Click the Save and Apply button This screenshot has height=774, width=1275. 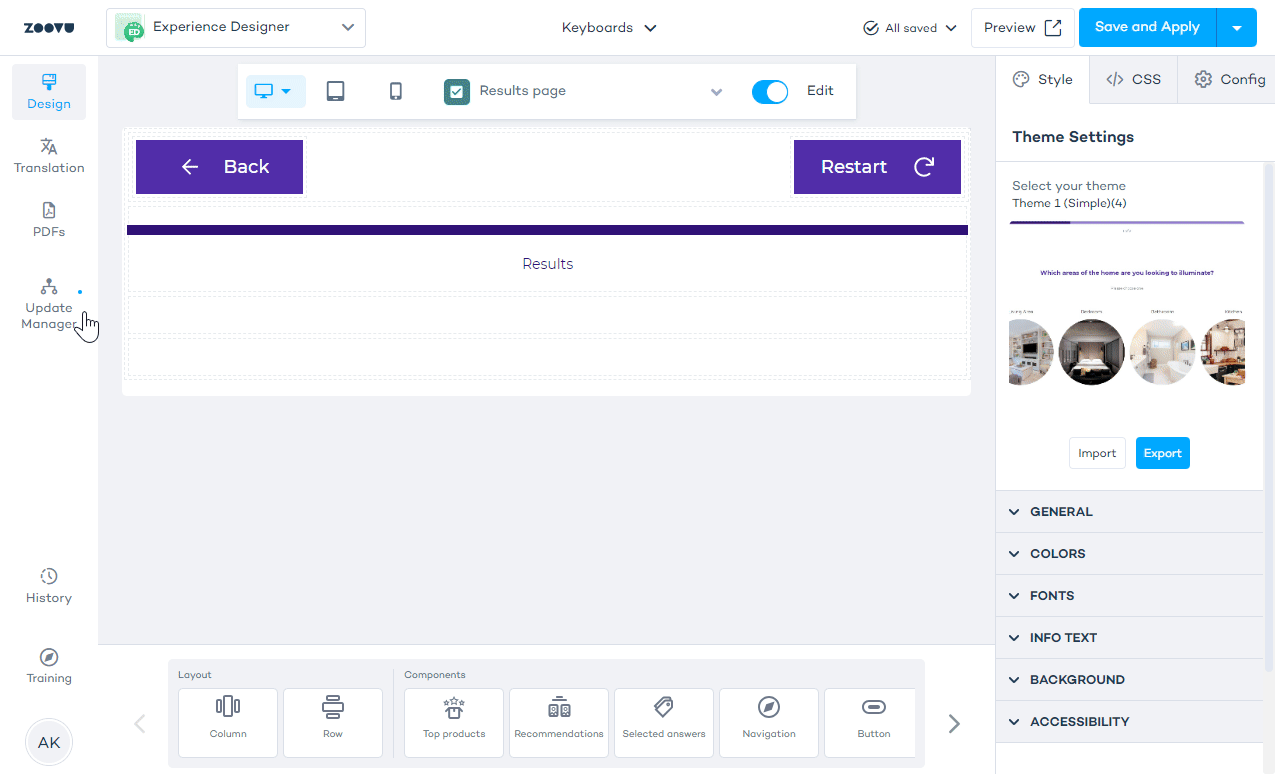(x=1147, y=27)
